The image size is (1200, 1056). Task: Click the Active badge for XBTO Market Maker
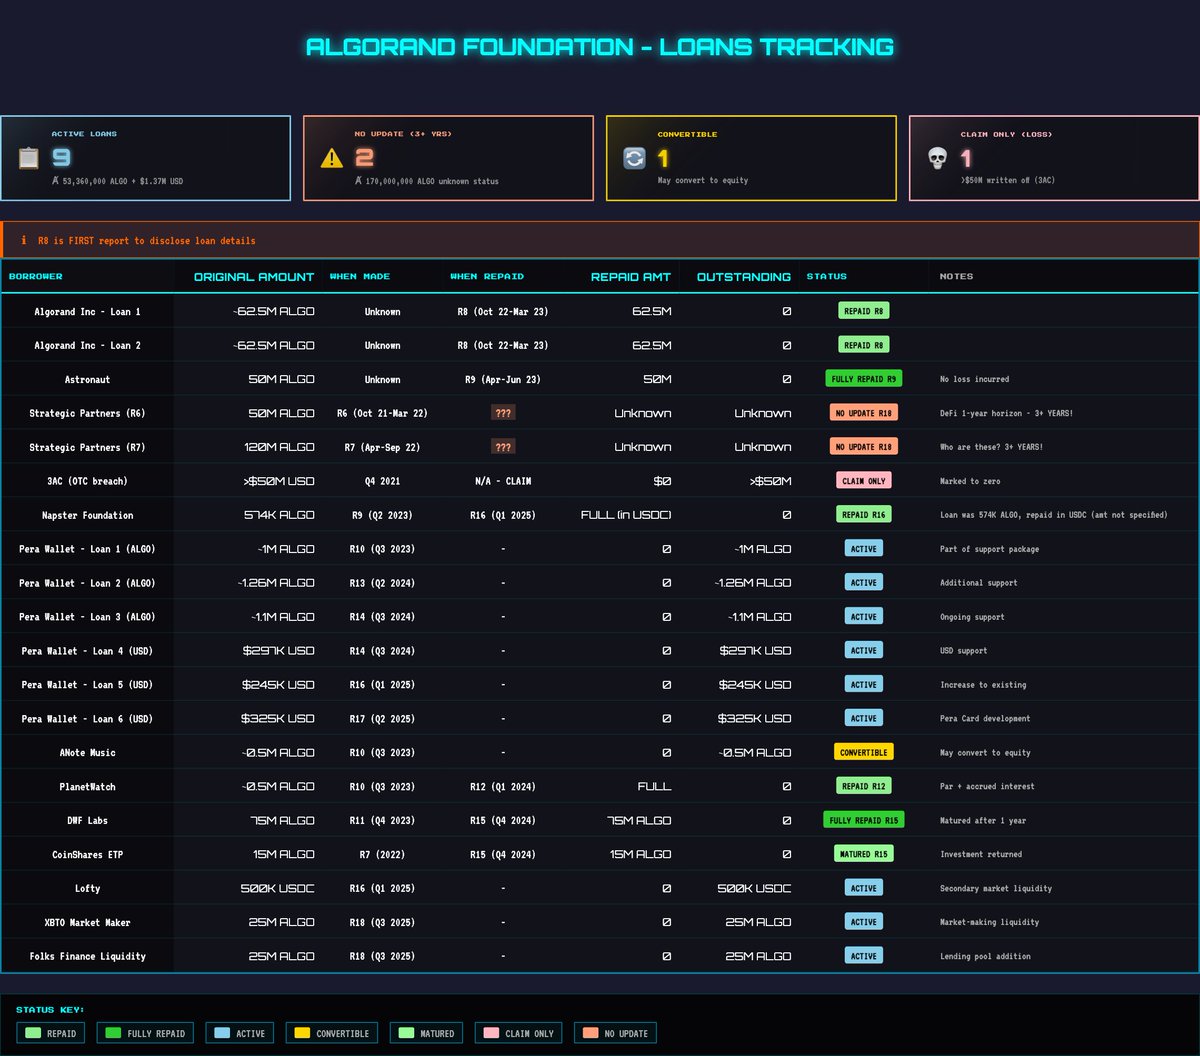click(x=864, y=922)
